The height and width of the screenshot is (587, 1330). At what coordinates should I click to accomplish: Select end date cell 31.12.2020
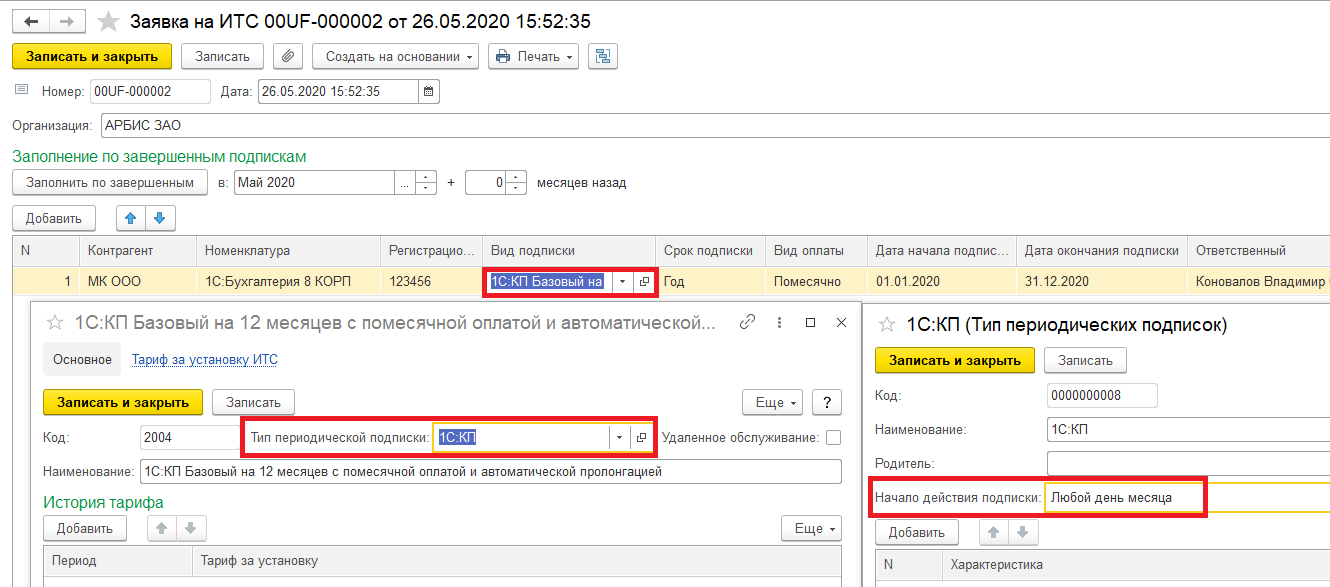[x=1101, y=282]
